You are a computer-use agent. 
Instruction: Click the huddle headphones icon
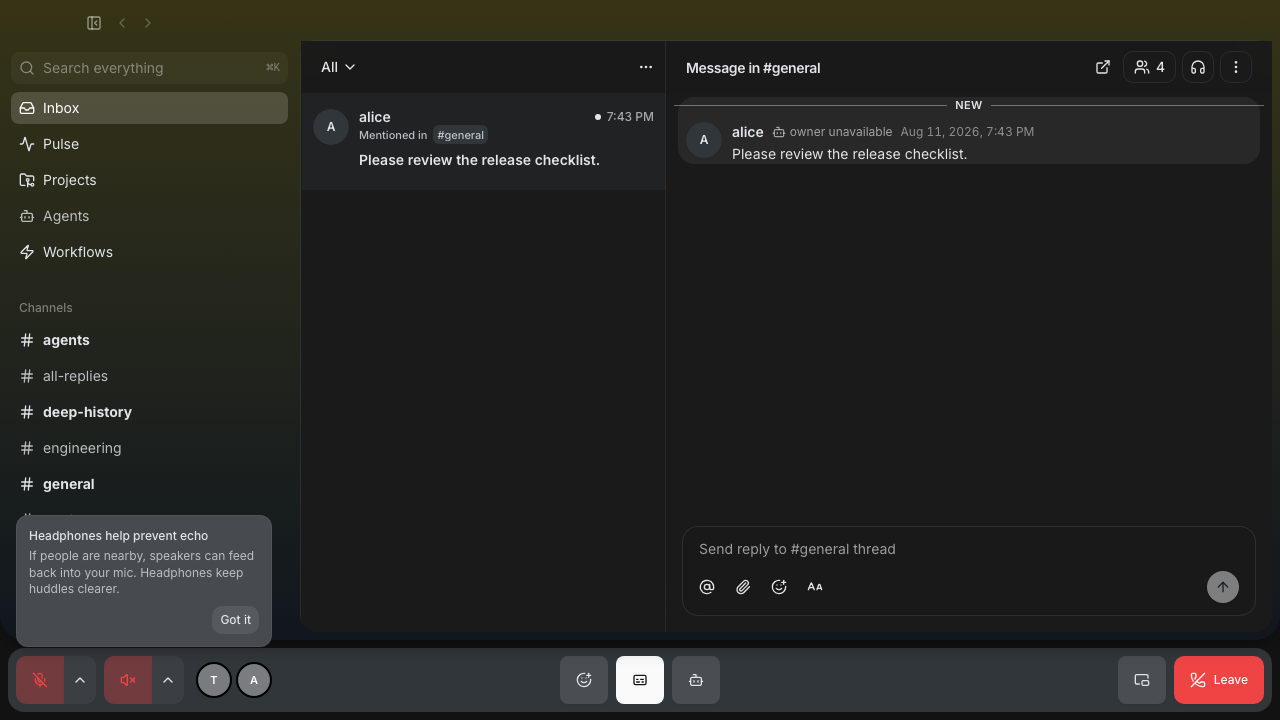pyautogui.click(x=1198, y=67)
